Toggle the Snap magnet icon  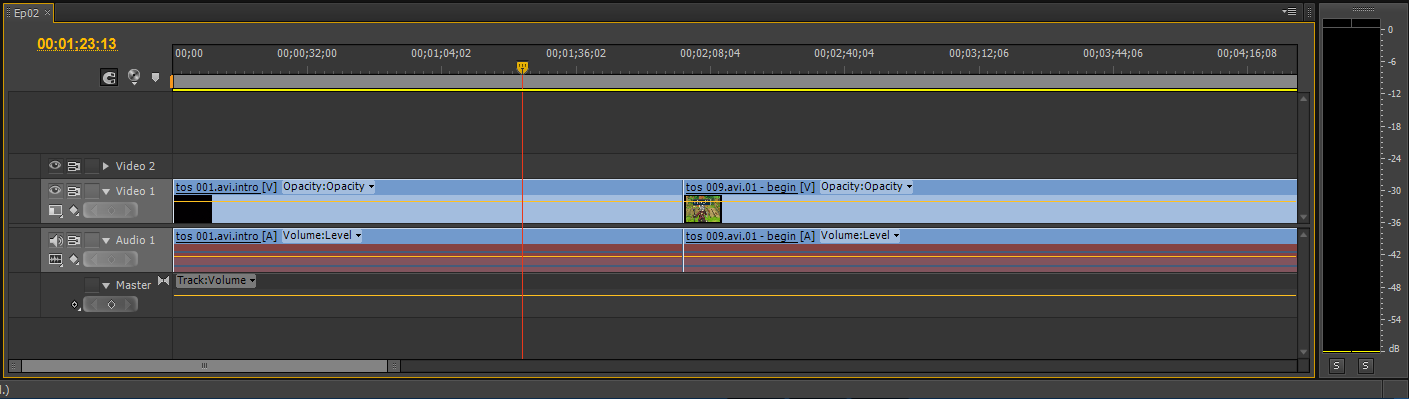109,77
